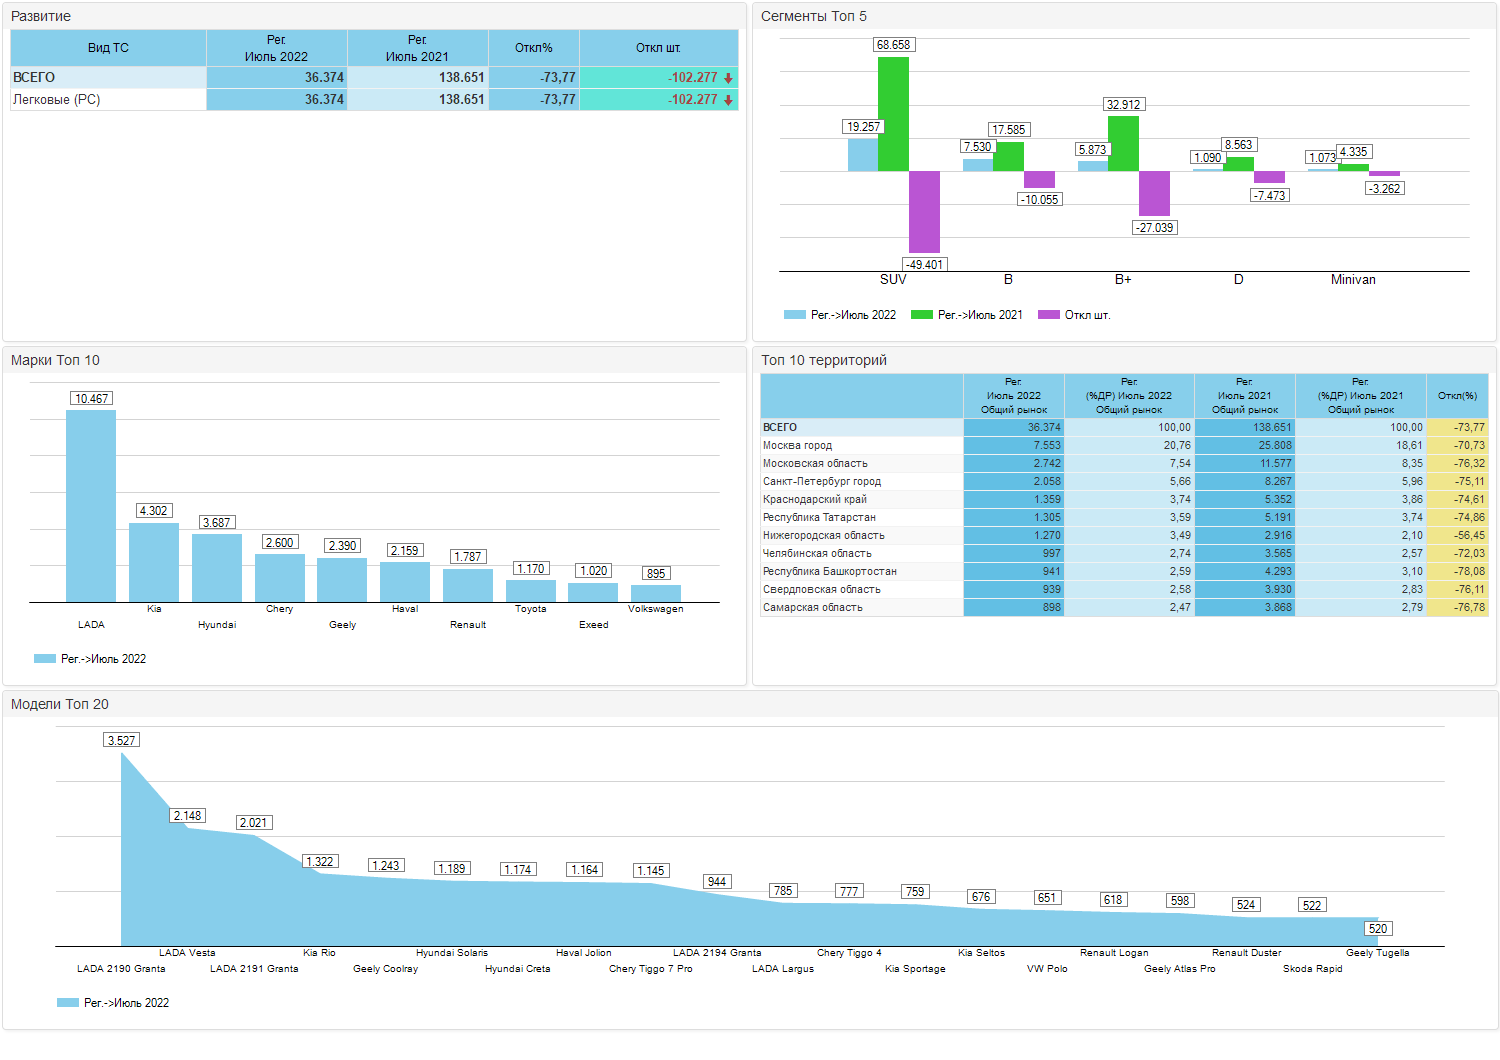Click data label 2.021 for LADA 2191 Granta

254,823
